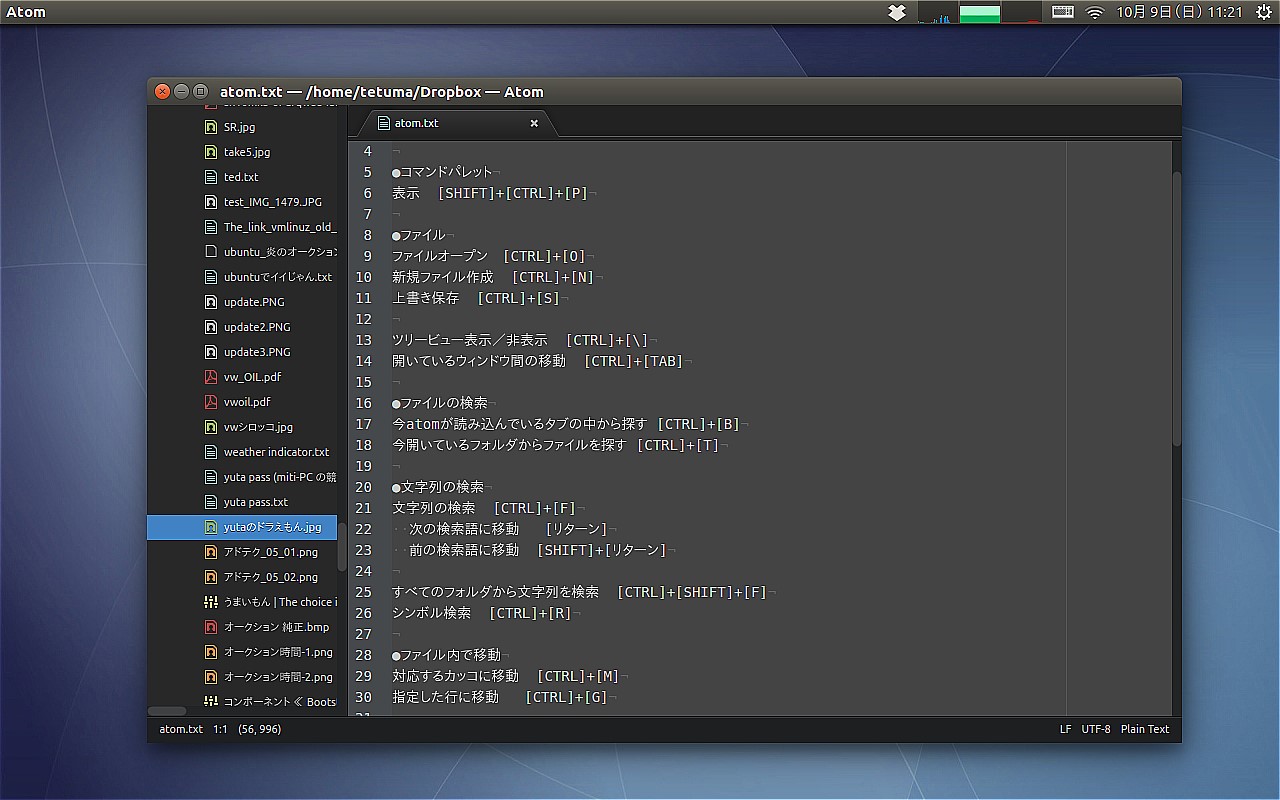Open the Plain Text grammar selector

click(1145, 729)
